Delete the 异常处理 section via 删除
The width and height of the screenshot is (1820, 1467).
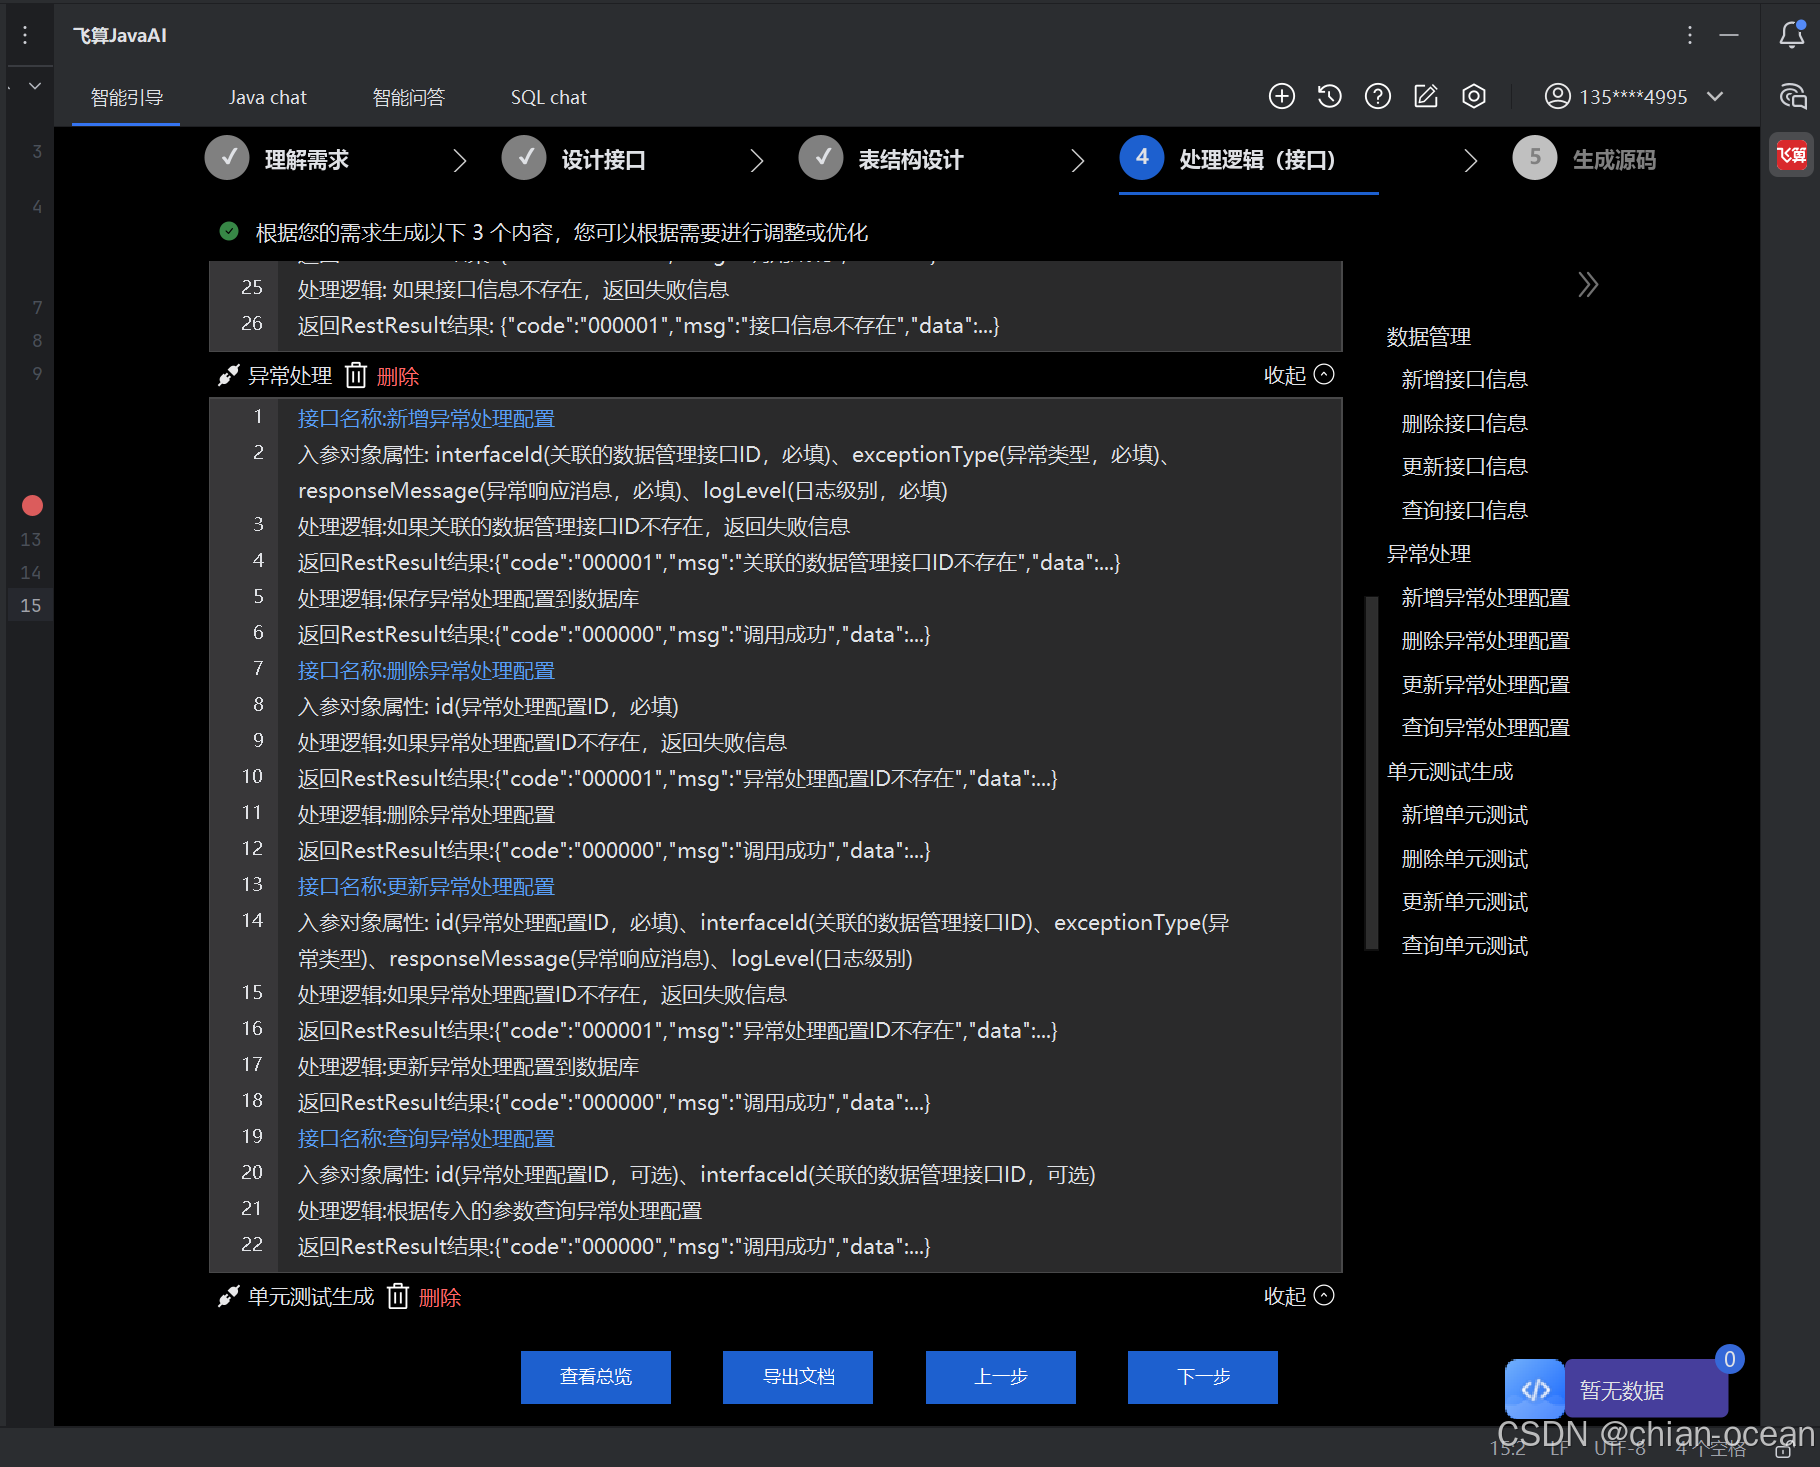point(397,376)
